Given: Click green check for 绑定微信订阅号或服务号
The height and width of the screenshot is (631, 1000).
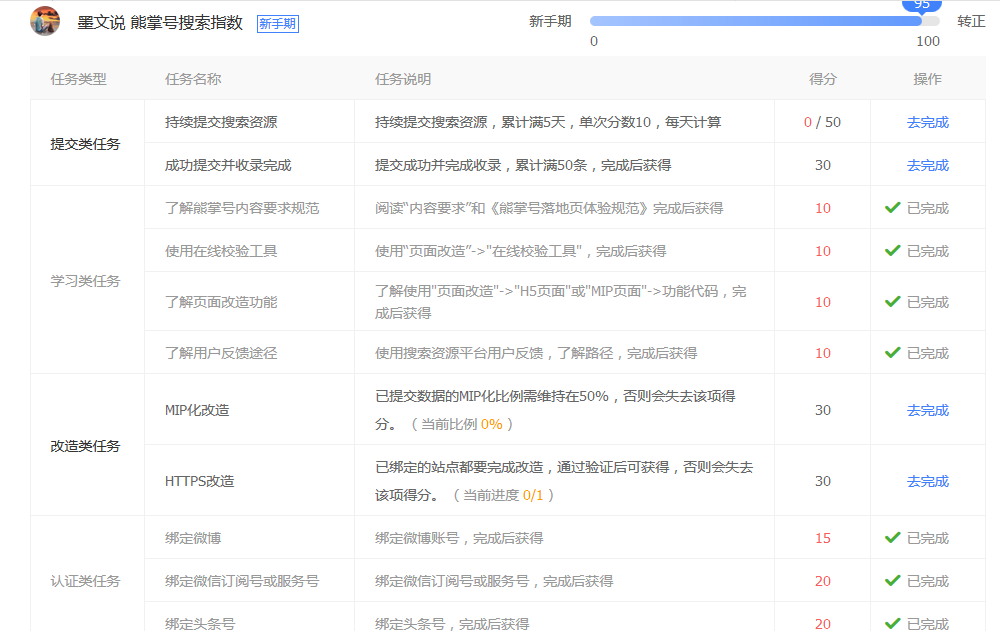Looking at the screenshot, I should click(893, 581).
